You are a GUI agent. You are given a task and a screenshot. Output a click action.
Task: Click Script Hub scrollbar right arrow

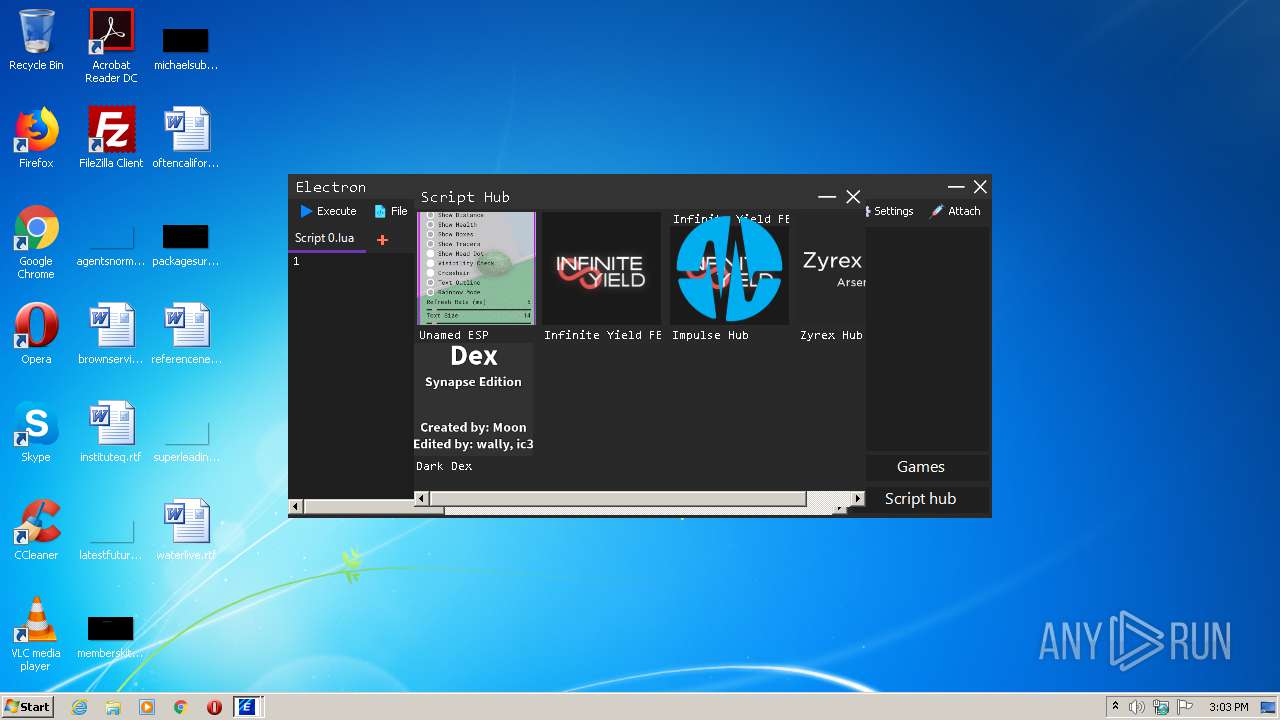tap(857, 498)
